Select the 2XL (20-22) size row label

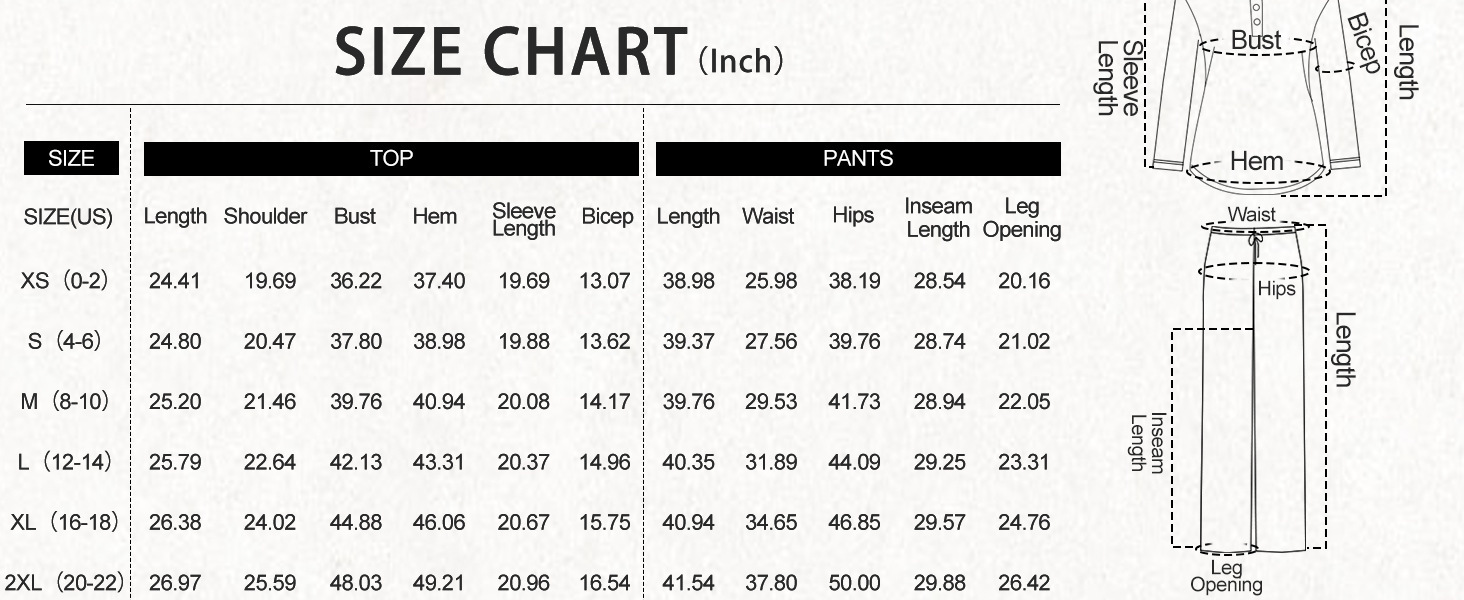[64, 582]
